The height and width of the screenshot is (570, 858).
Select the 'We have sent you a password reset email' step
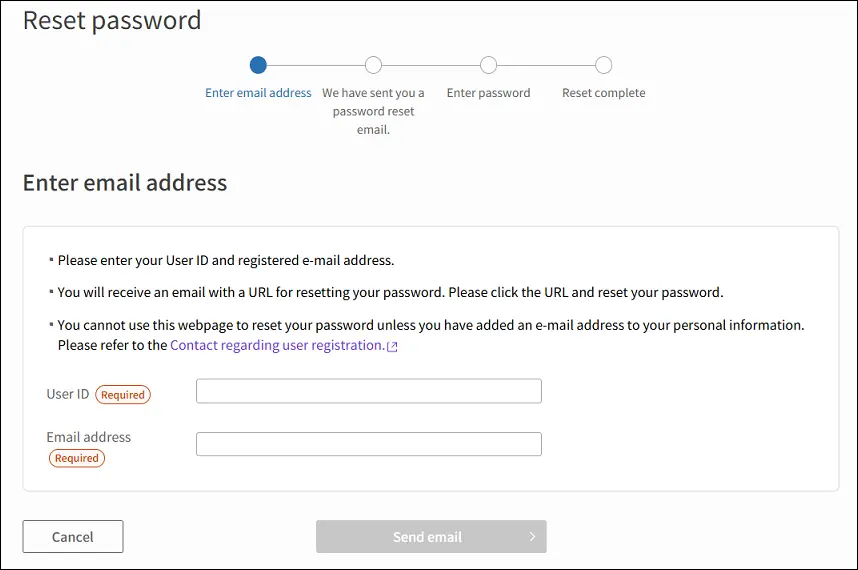[373, 111]
